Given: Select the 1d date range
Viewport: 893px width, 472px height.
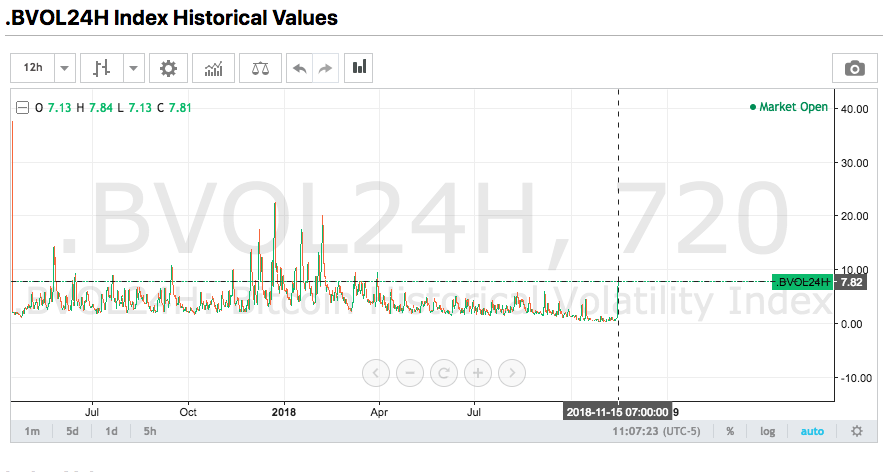Looking at the screenshot, I should point(111,431).
